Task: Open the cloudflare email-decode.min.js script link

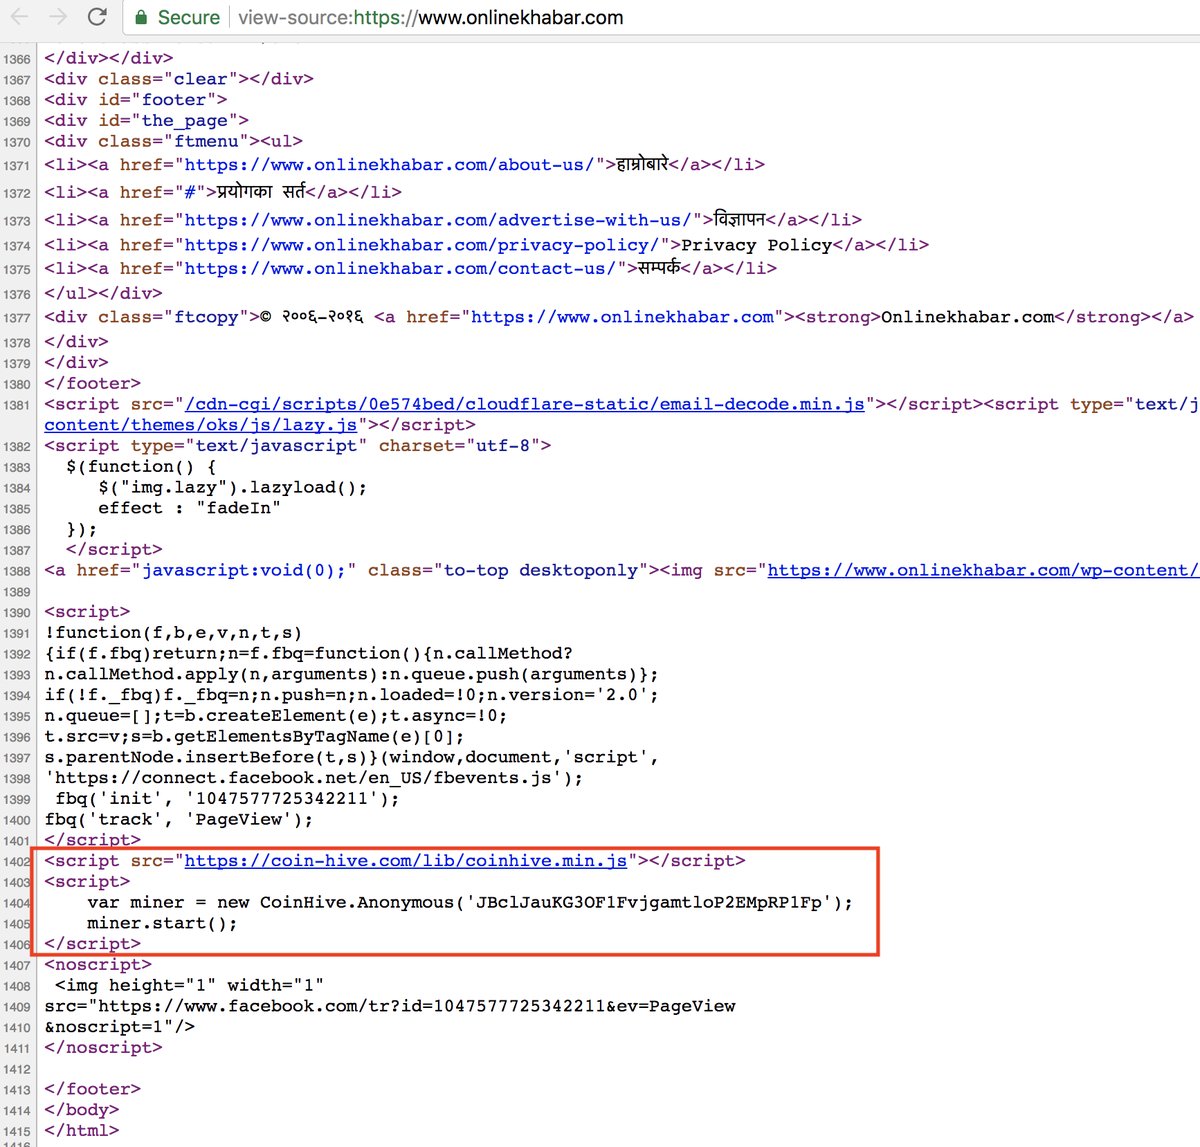Action: point(525,404)
